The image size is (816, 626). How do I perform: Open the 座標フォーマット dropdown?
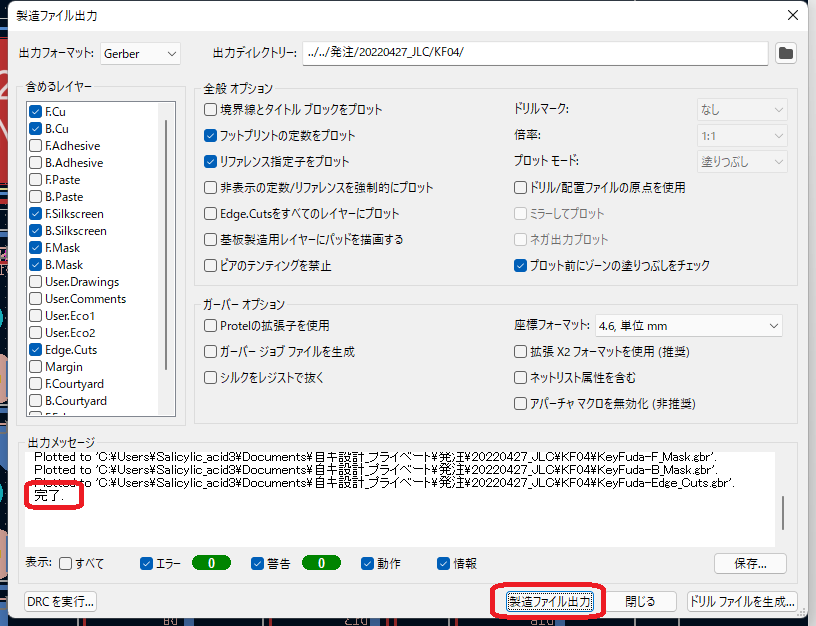coord(688,326)
